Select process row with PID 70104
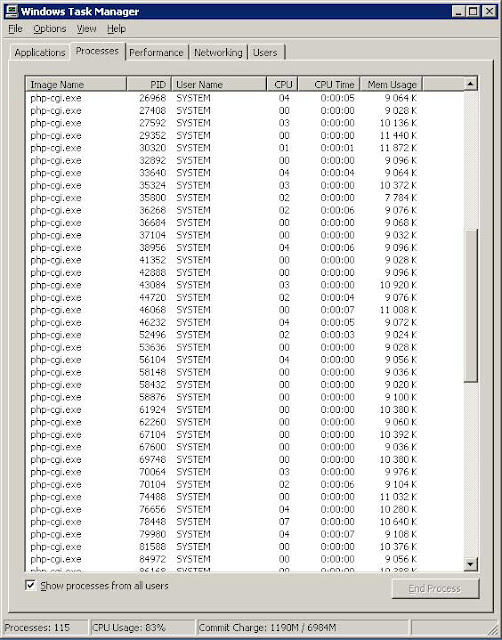The height and width of the screenshot is (640, 502). pyautogui.click(x=245, y=484)
